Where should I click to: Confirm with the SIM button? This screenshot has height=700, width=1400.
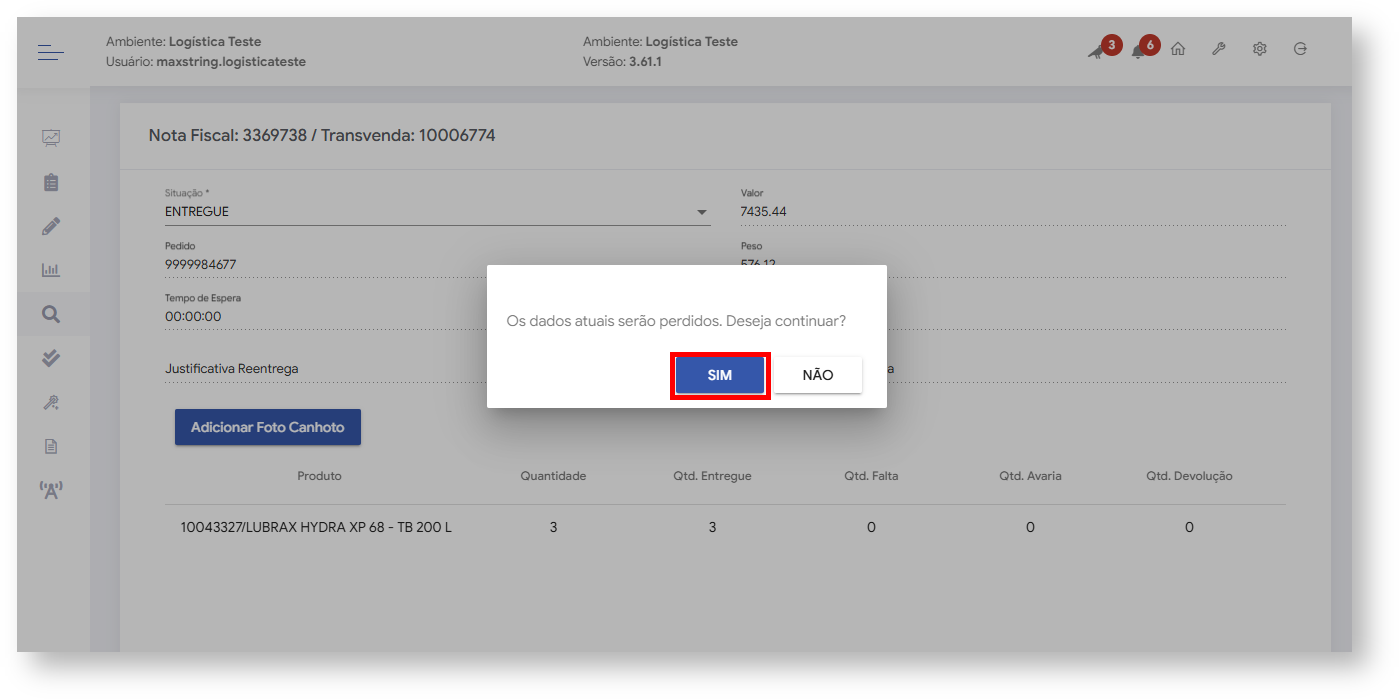pyautogui.click(x=720, y=375)
